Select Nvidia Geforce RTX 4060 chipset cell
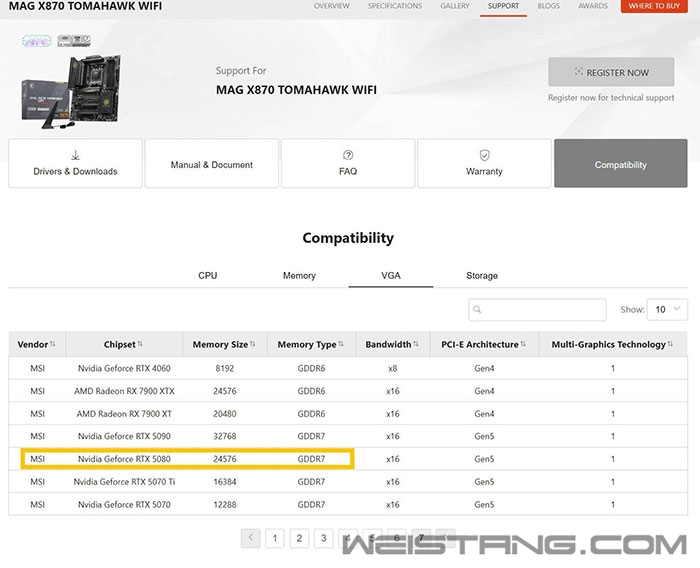The image size is (700, 568). 124,368
